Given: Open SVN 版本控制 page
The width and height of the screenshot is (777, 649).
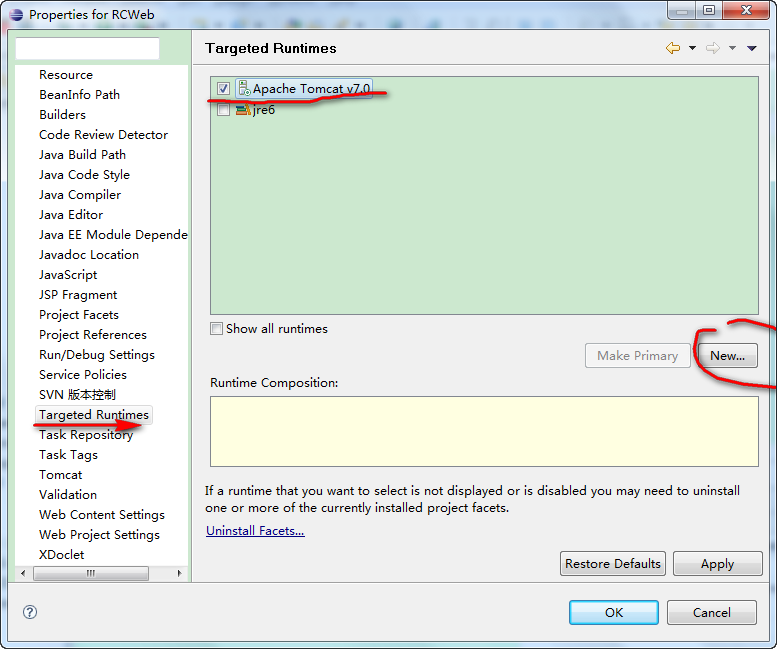Looking at the screenshot, I should (77, 395).
